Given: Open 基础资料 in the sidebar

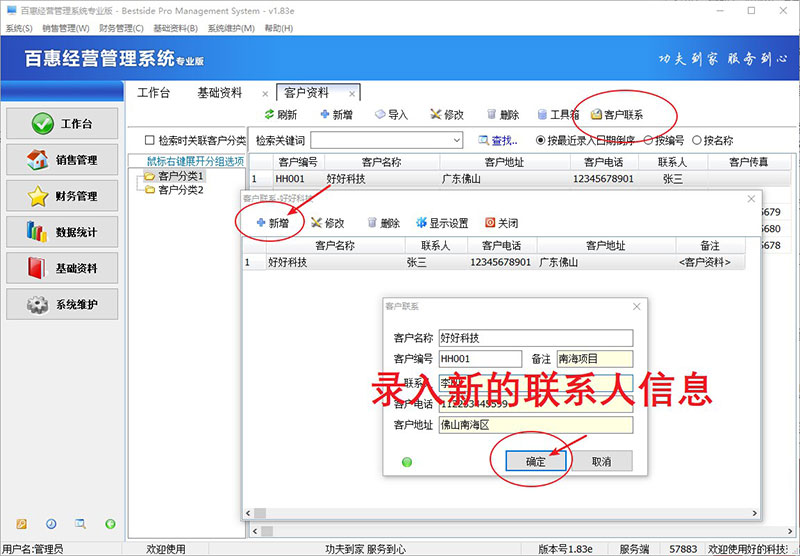Looking at the screenshot, I should [62, 268].
